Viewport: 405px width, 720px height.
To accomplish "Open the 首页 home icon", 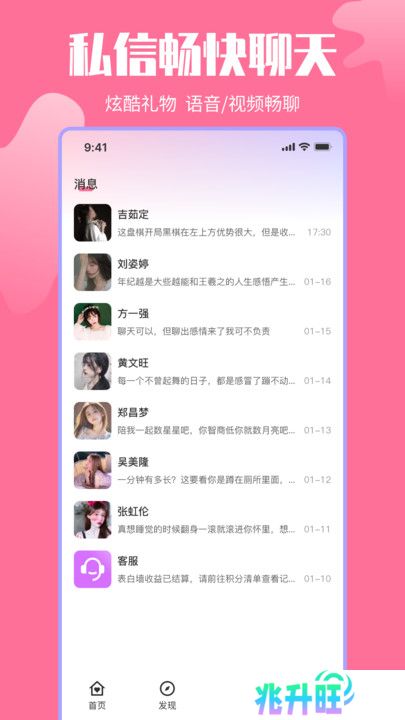I will (97, 688).
